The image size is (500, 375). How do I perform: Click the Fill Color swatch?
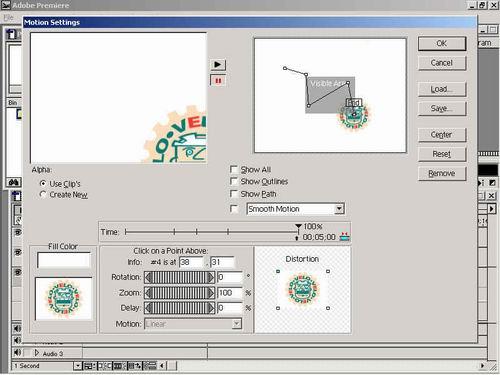click(x=64, y=260)
